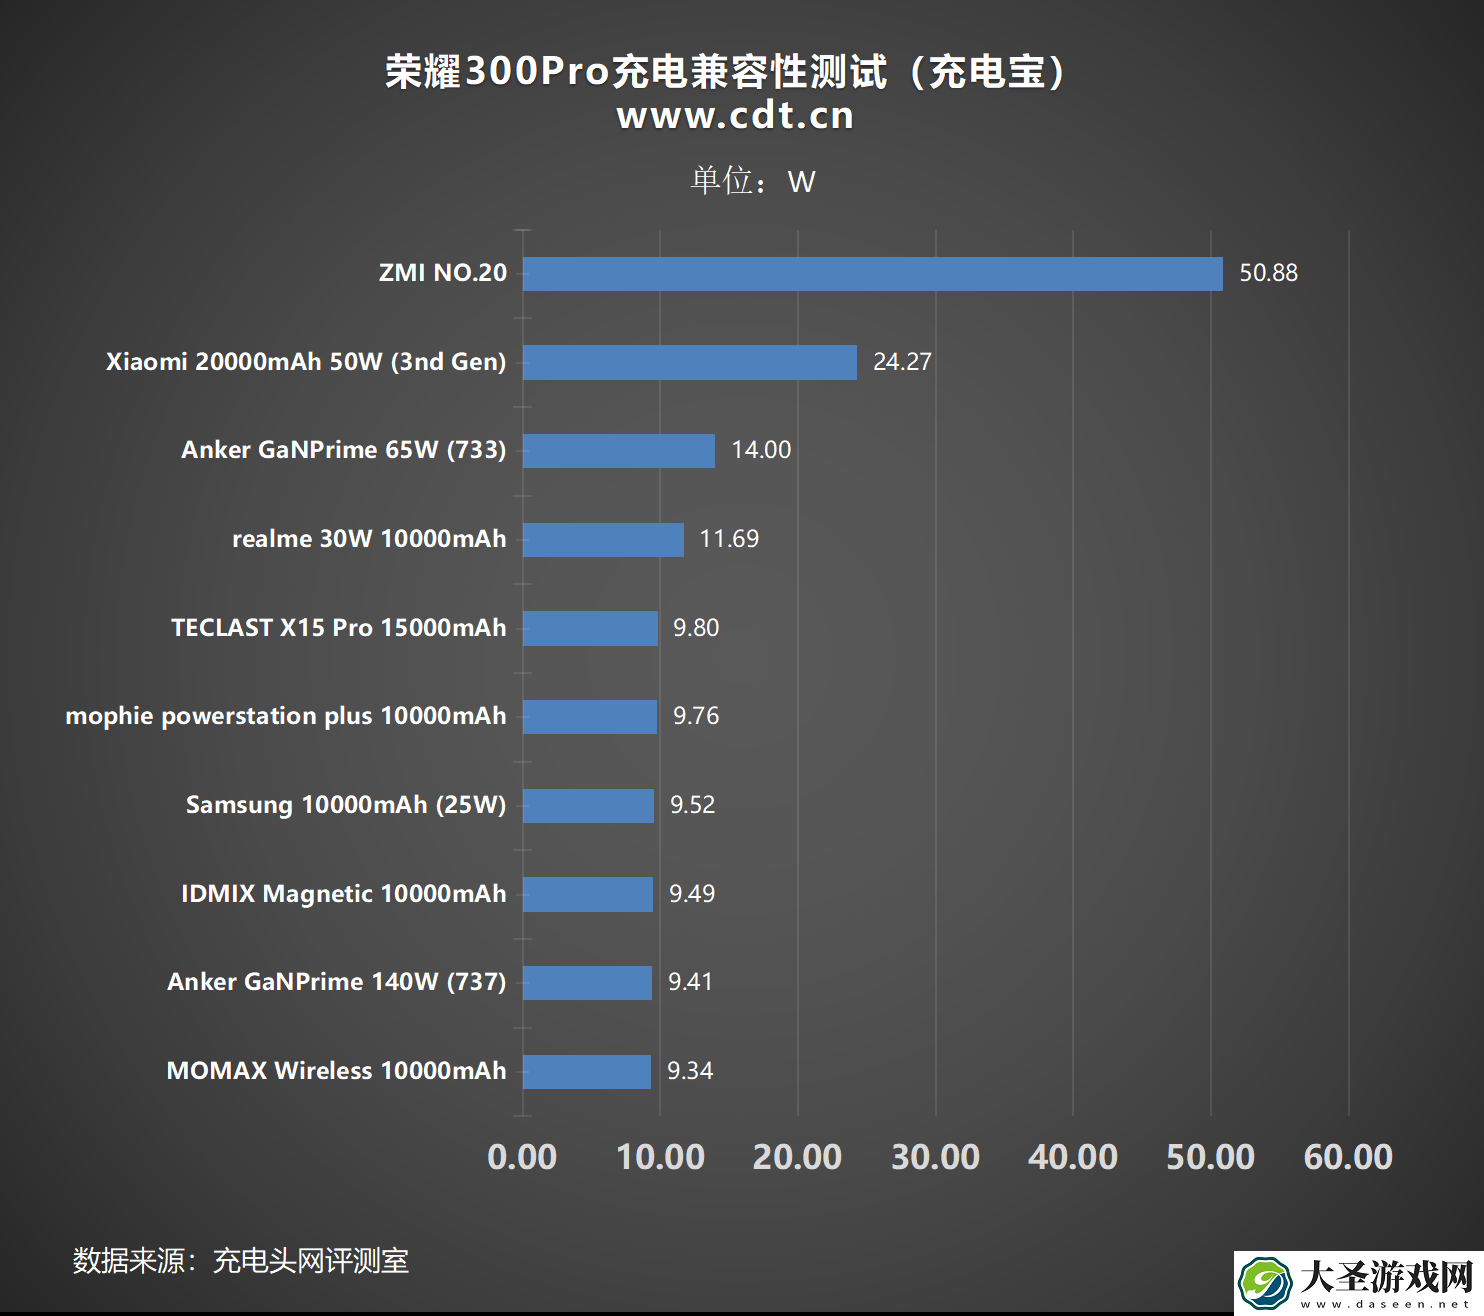Click the 24.27 data value
1484x1316 pixels.
(903, 362)
